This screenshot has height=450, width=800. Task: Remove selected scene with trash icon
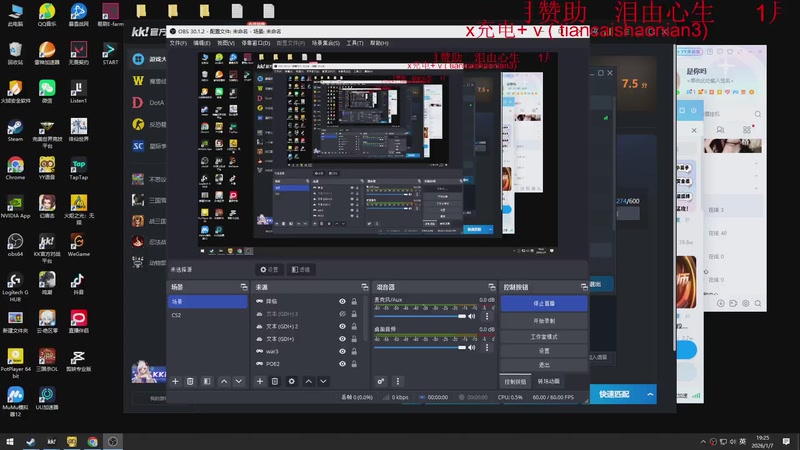pos(190,381)
